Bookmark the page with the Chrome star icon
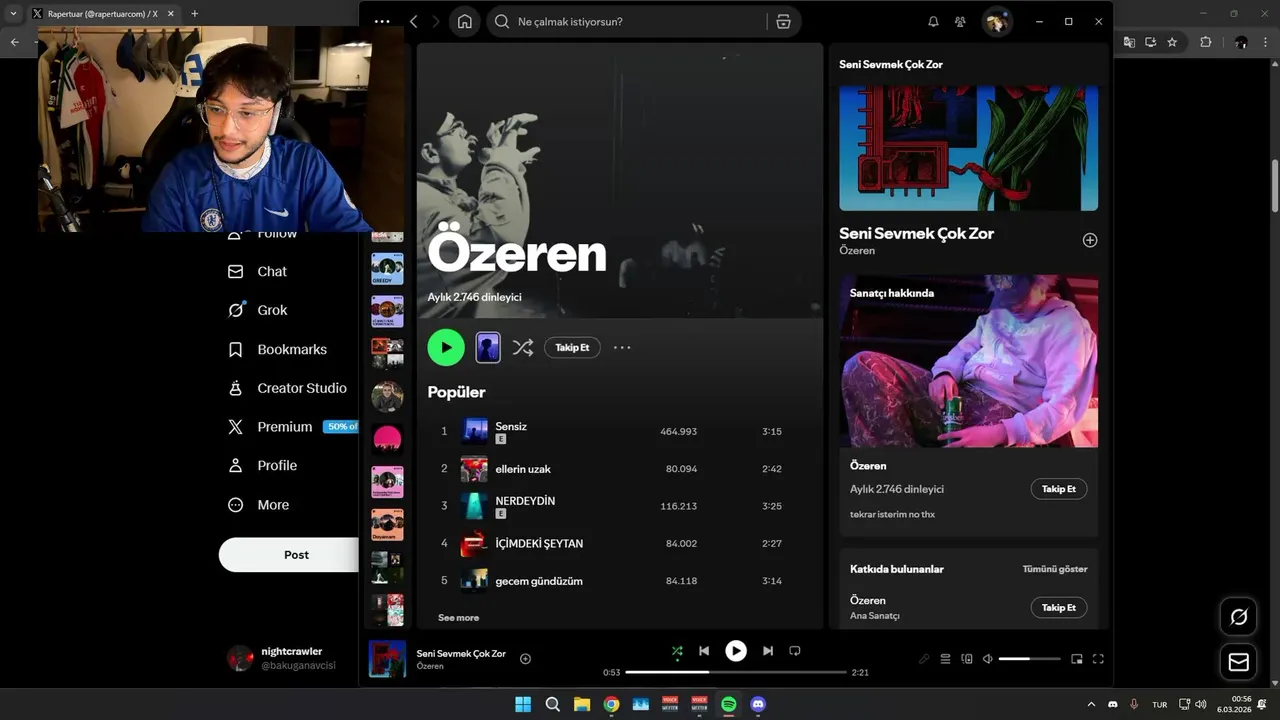Image resolution: width=1280 pixels, height=720 pixels. (x=1172, y=42)
